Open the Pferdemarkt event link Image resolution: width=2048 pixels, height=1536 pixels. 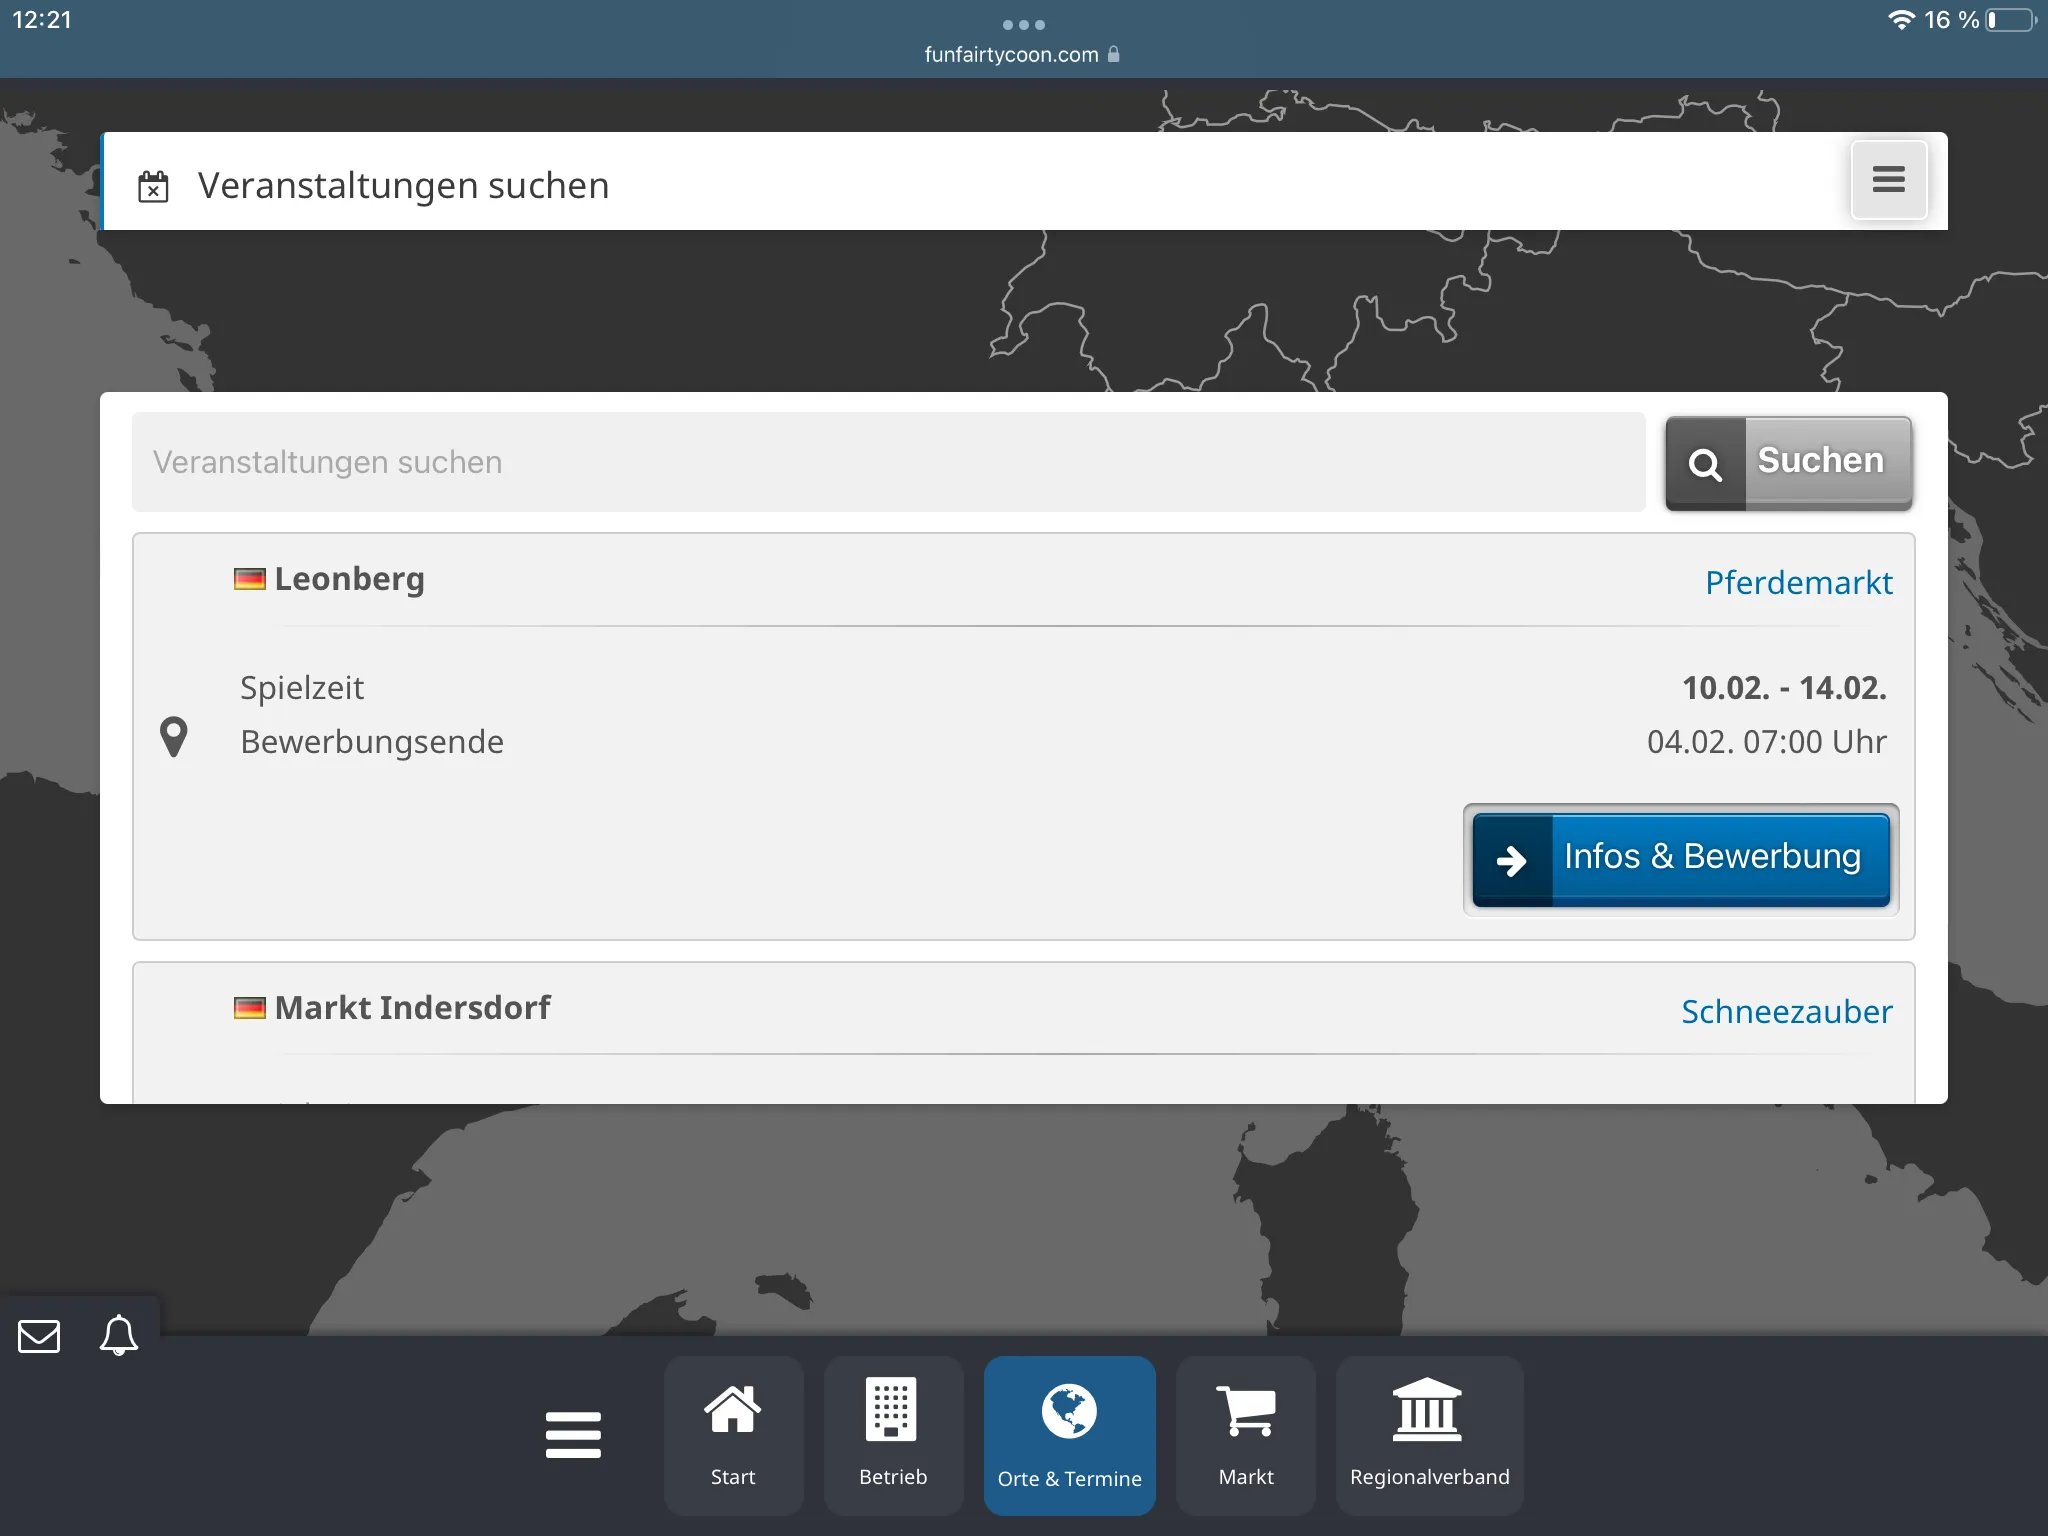click(x=1798, y=583)
